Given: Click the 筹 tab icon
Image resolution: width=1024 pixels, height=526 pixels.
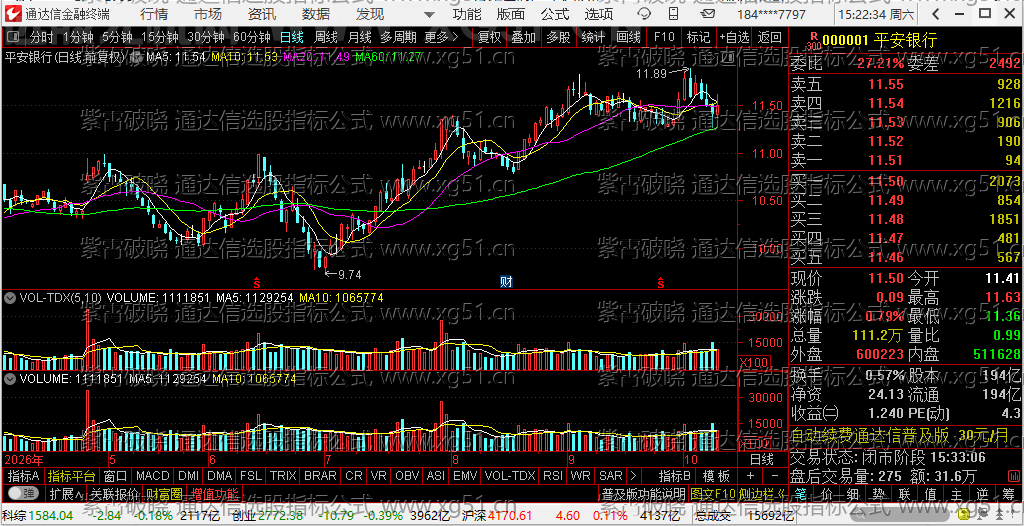Looking at the screenshot, I should (1008, 493).
